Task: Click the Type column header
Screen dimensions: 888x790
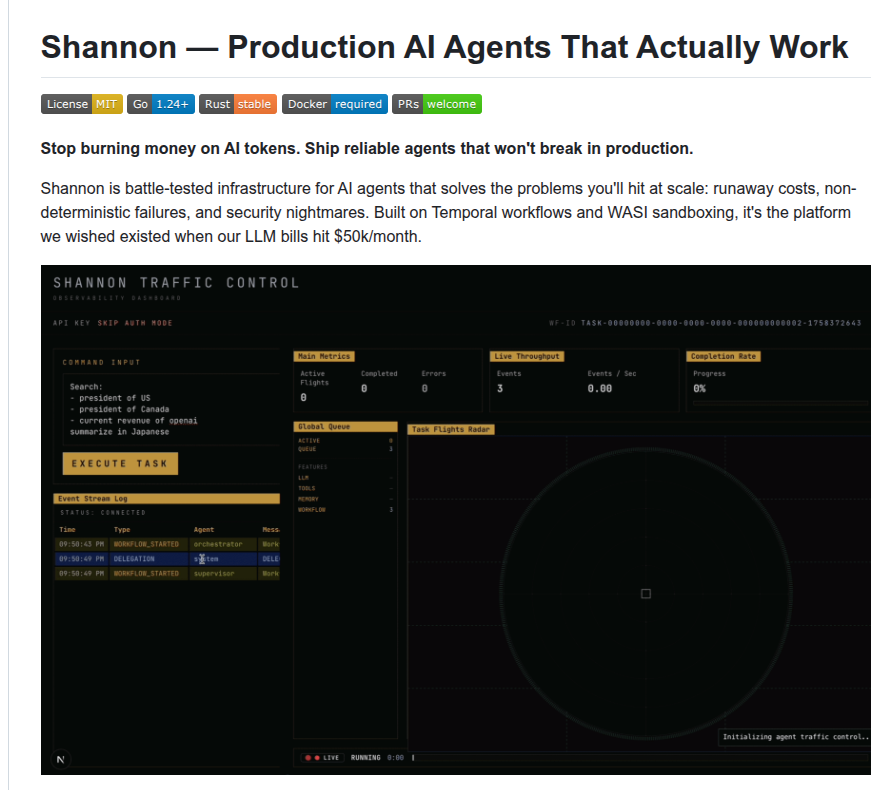Action: (x=122, y=529)
